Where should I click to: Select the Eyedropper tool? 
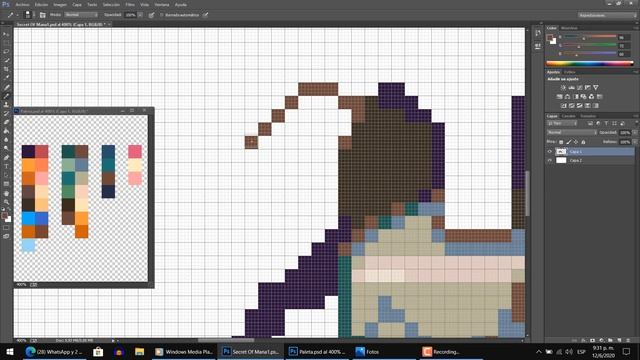[x=6, y=78]
